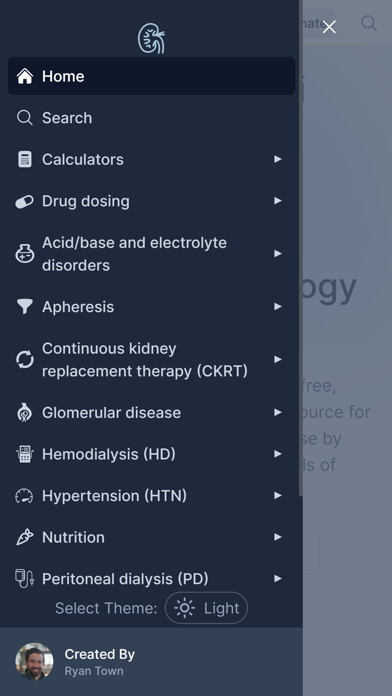The height and width of the screenshot is (696, 392).
Task: Toggle the Light theme switch
Action: [206, 608]
